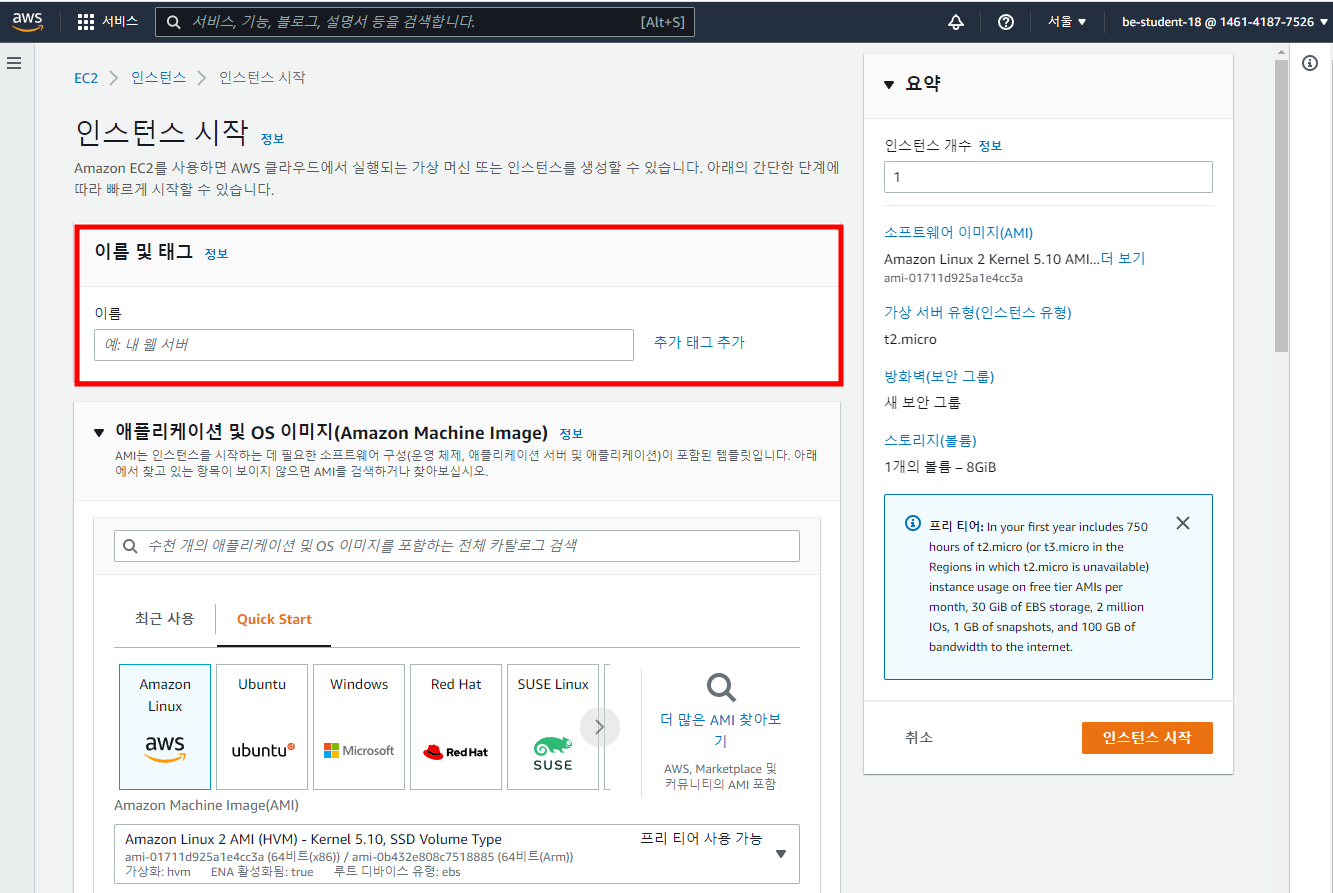1333x893 pixels.
Task: Dismiss the 프리 티어 notice with X
Action: click(1183, 523)
